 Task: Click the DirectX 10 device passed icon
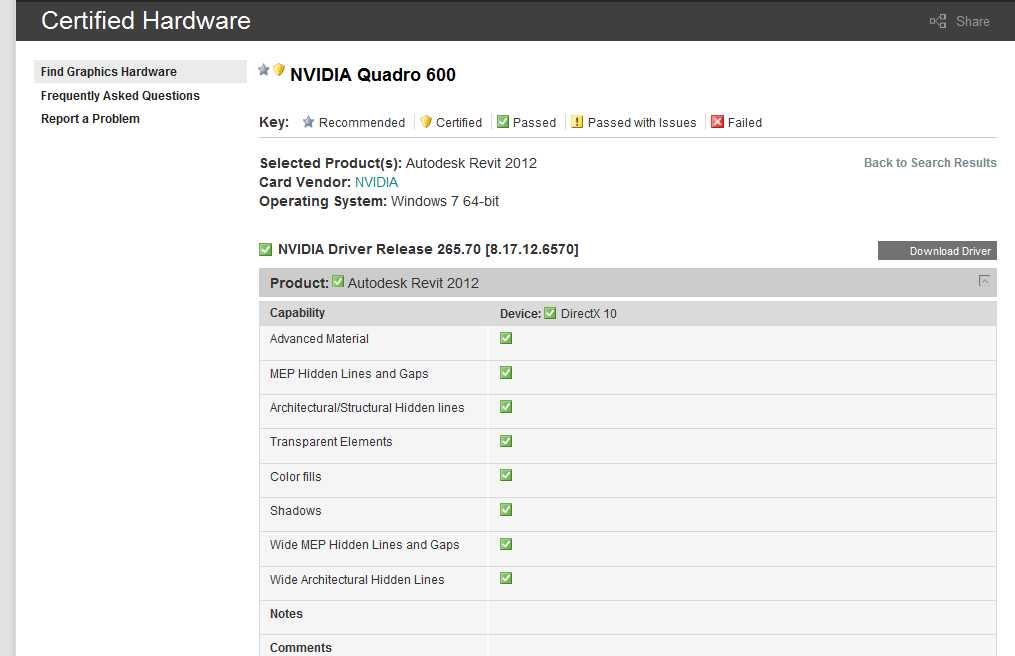(x=550, y=313)
